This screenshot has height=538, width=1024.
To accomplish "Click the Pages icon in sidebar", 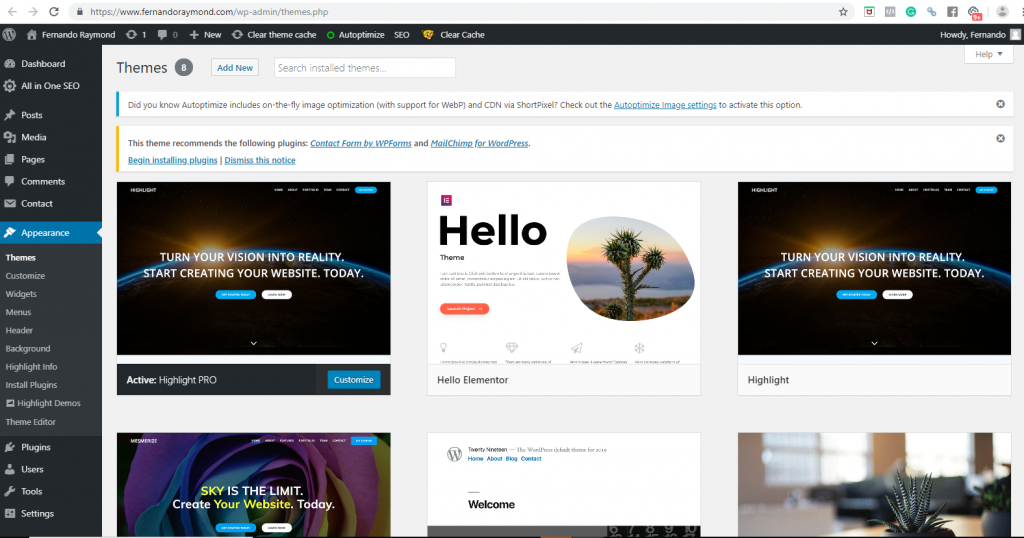I will click(10, 159).
